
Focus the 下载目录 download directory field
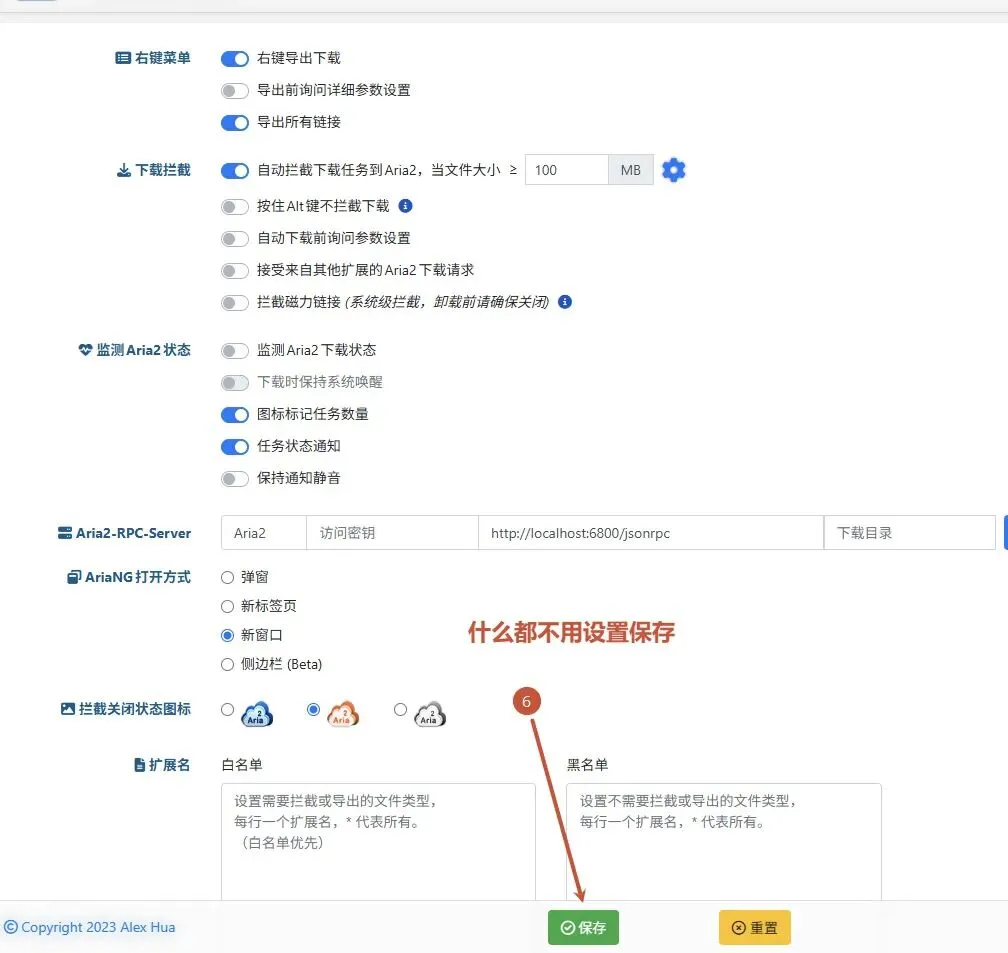910,532
